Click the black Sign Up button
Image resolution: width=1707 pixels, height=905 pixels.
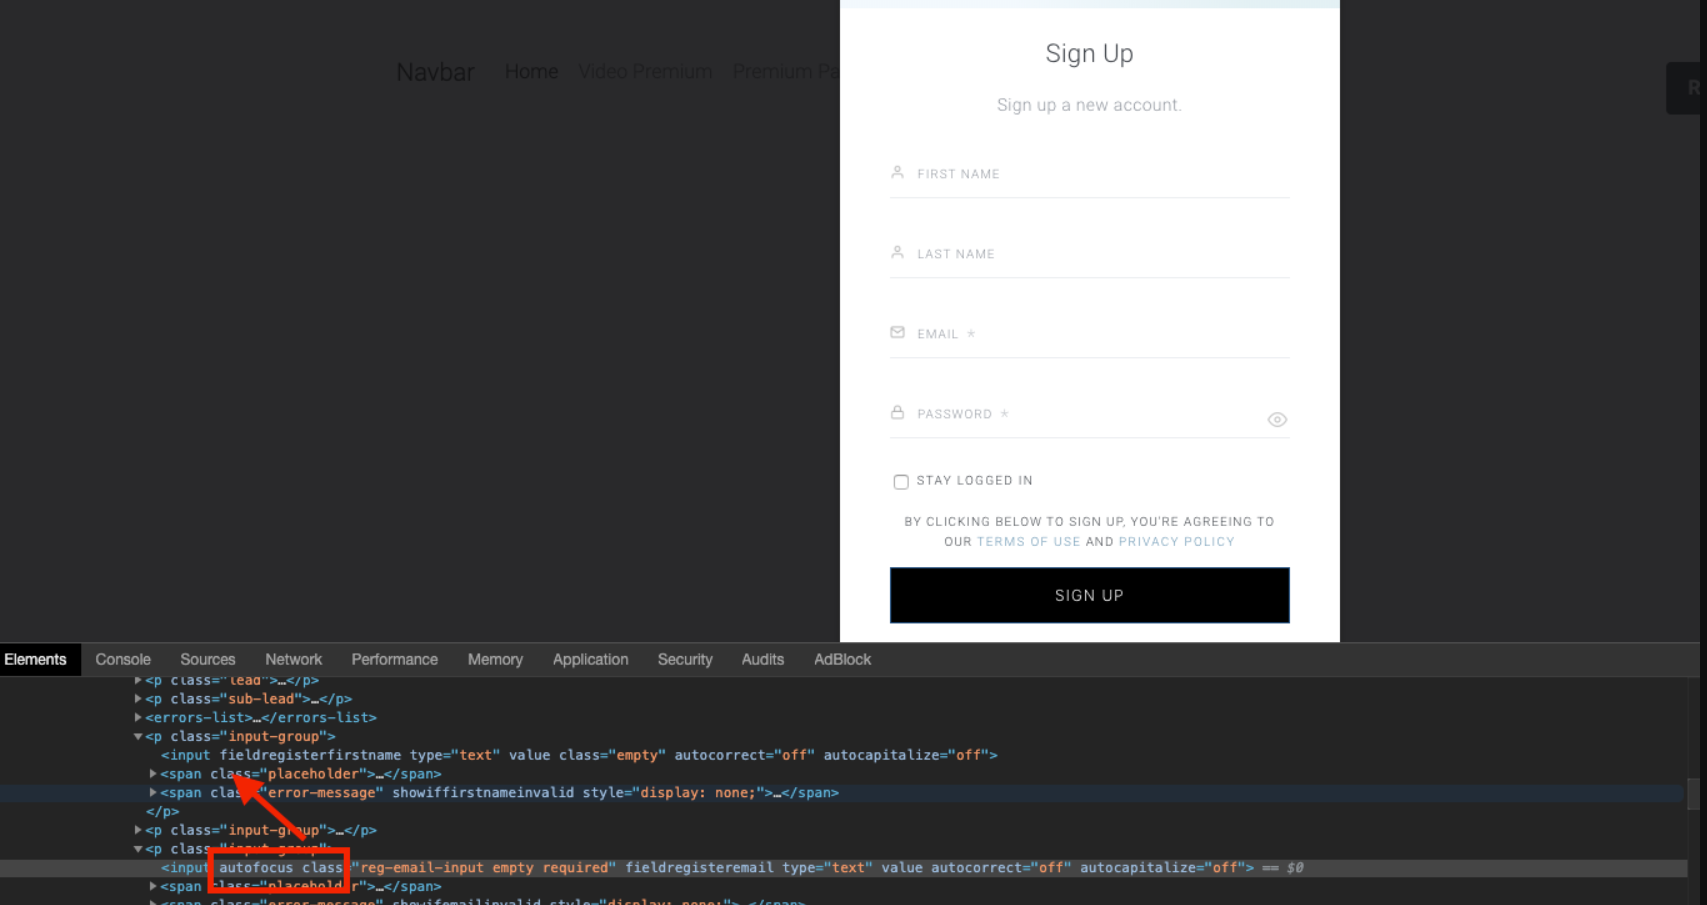click(x=1089, y=595)
